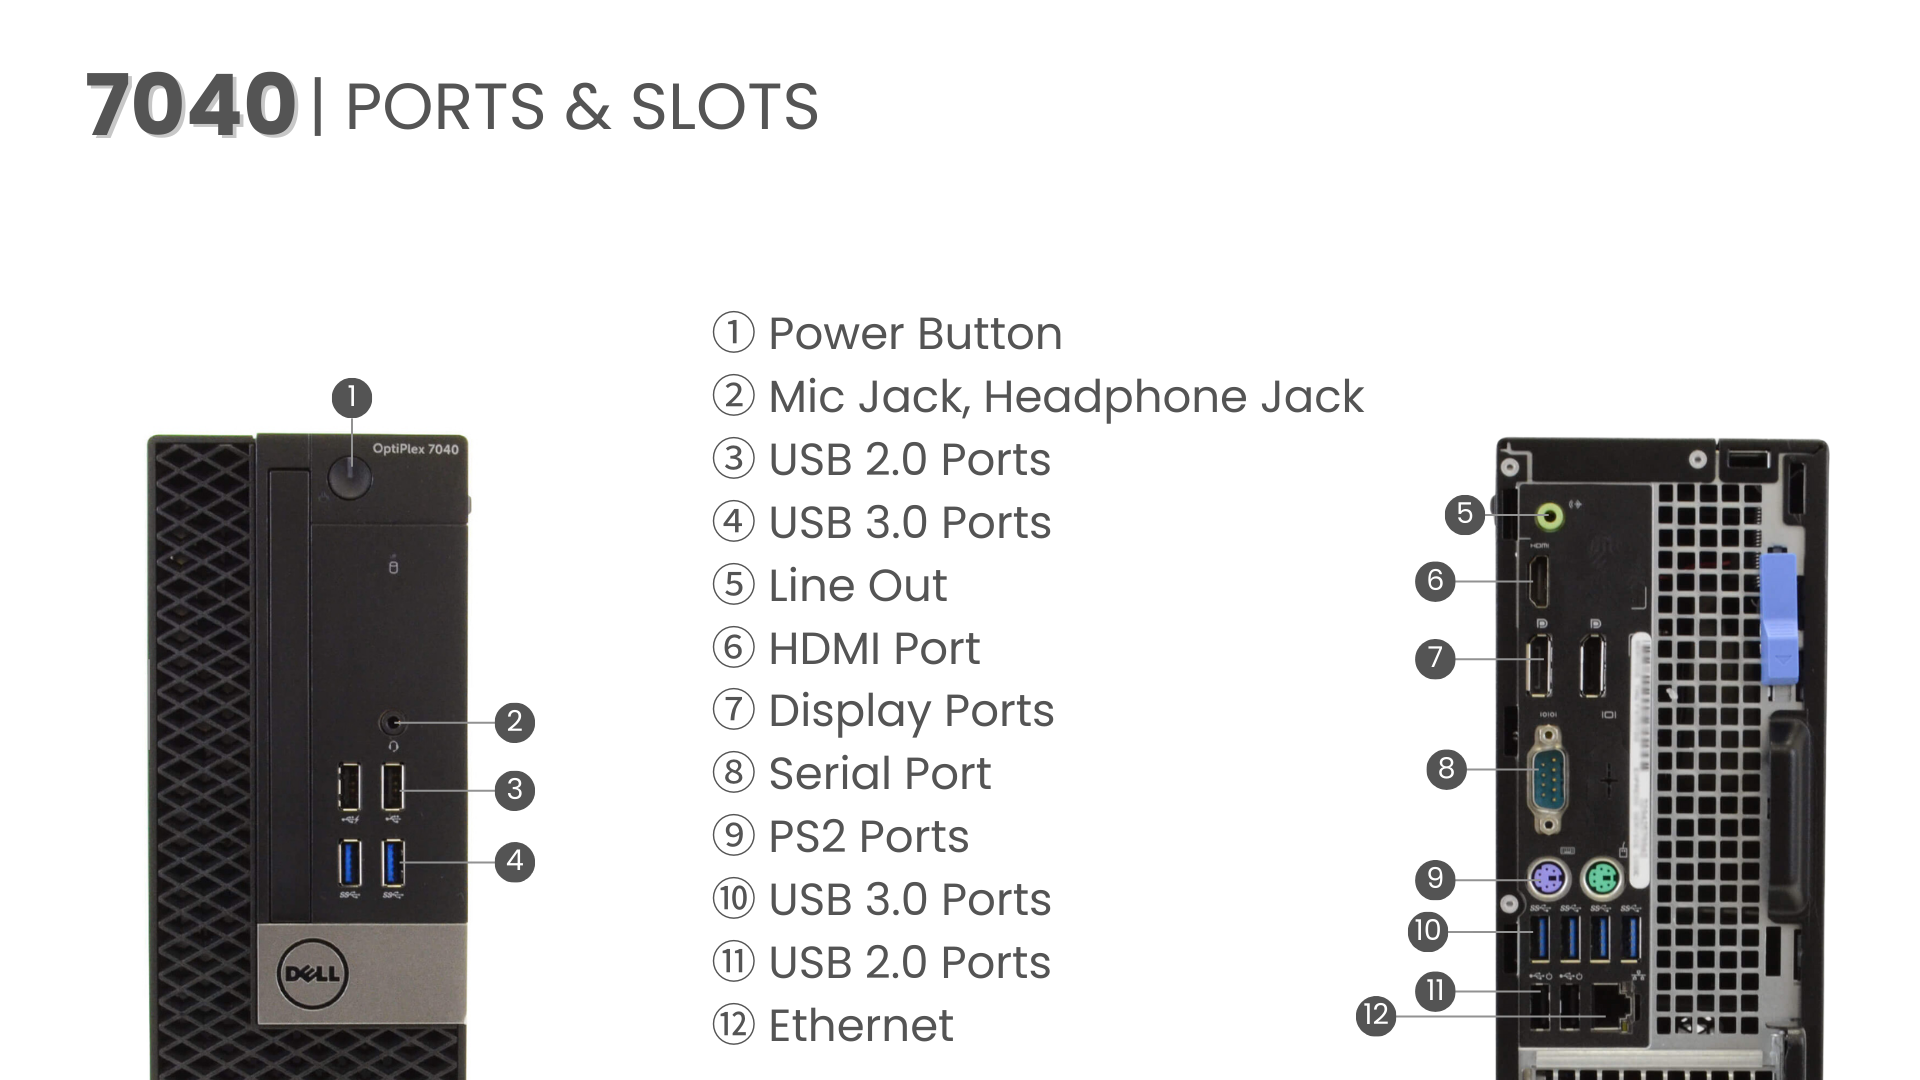Click callout marker 8 near the serial port

1445,769
